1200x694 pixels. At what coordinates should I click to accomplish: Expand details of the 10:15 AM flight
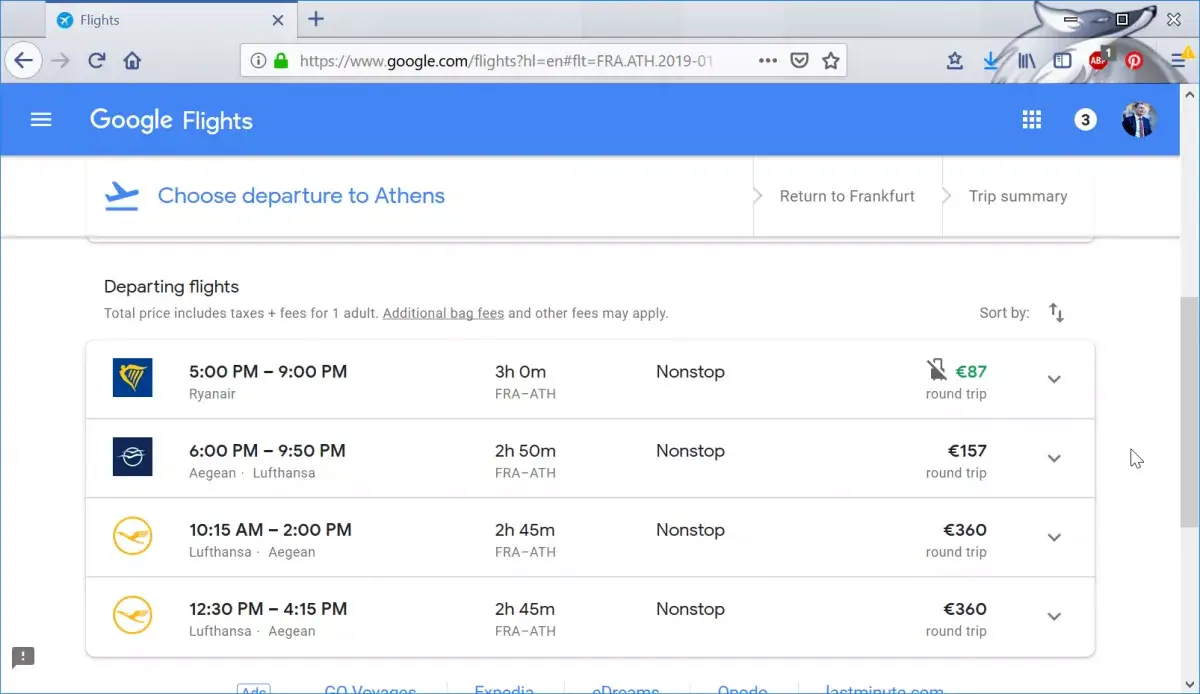click(x=1054, y=537)
